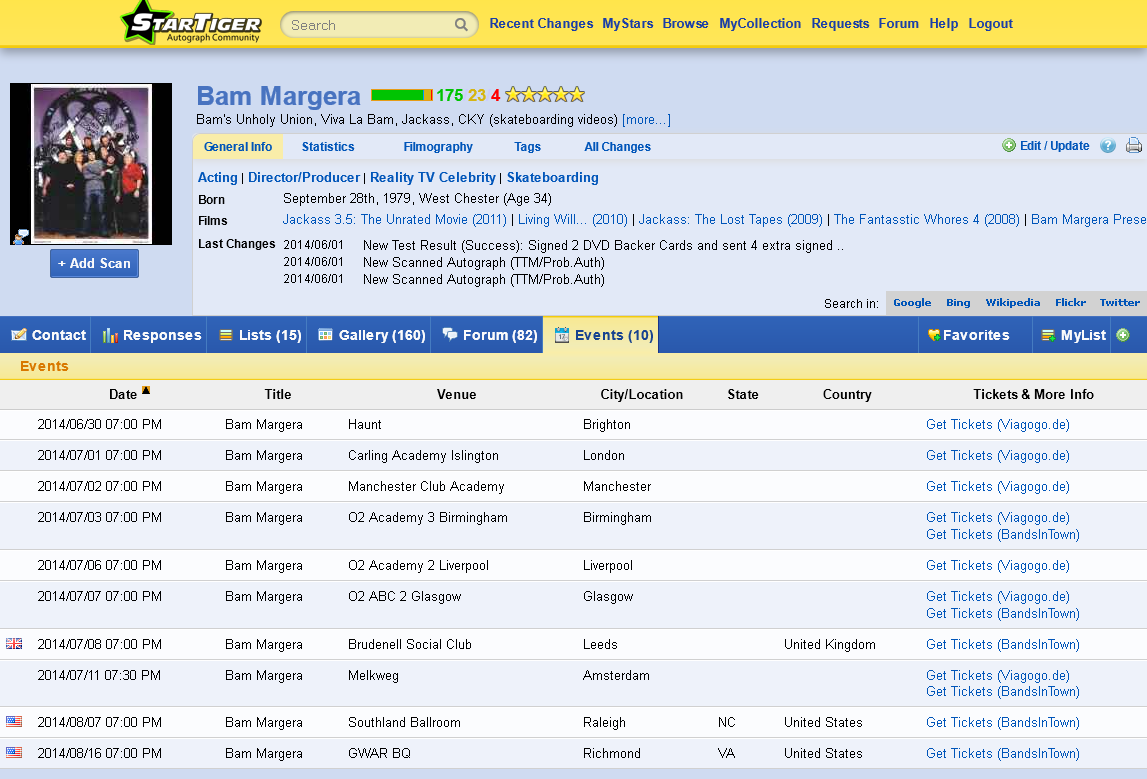Click the Bam Margera name heading
The image size is (1147, 779).
pos(279,96)
